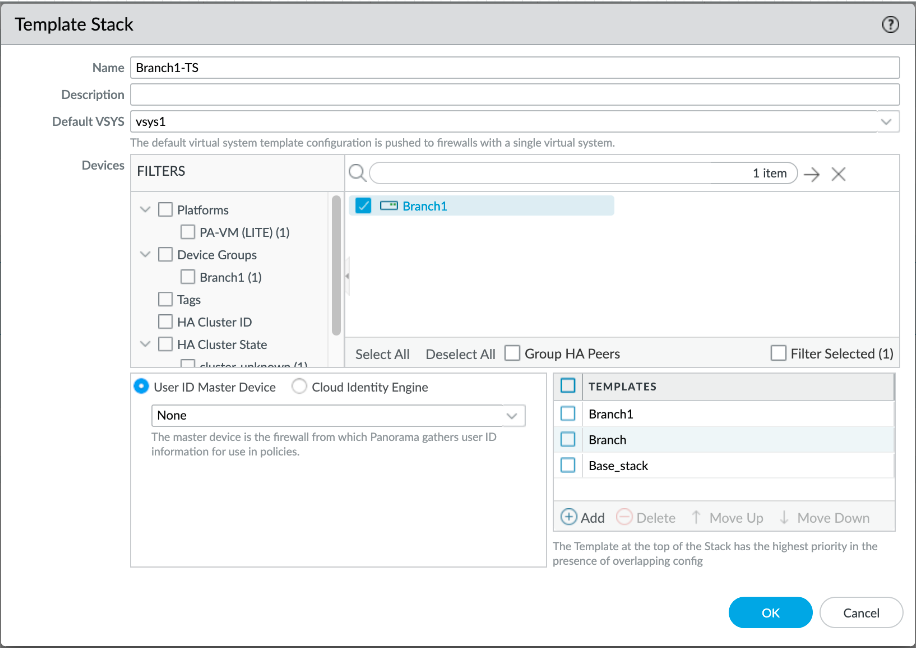Click the Base_stack template name
Screen dimensions: 916x648
[x=618, y=466]
